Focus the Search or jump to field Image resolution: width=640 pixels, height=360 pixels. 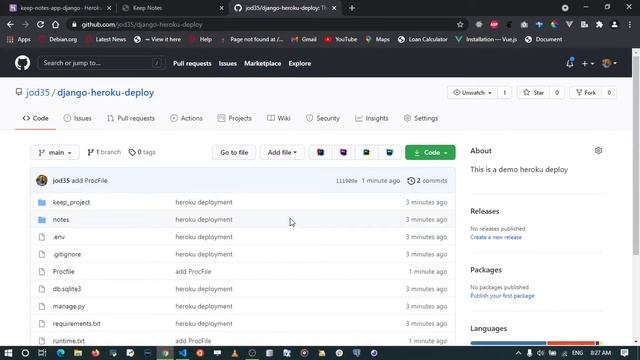click(x=101, y=63)
